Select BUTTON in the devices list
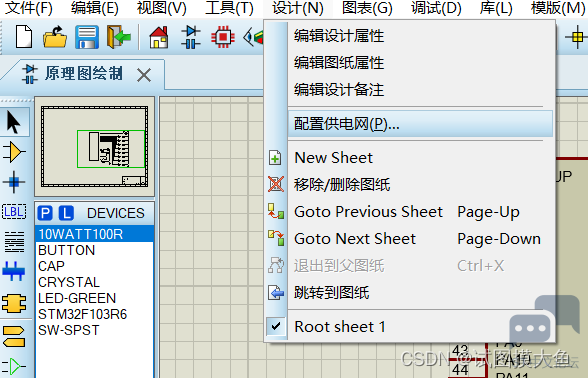This screenshot has width=588, height=378. click(94, 250)
